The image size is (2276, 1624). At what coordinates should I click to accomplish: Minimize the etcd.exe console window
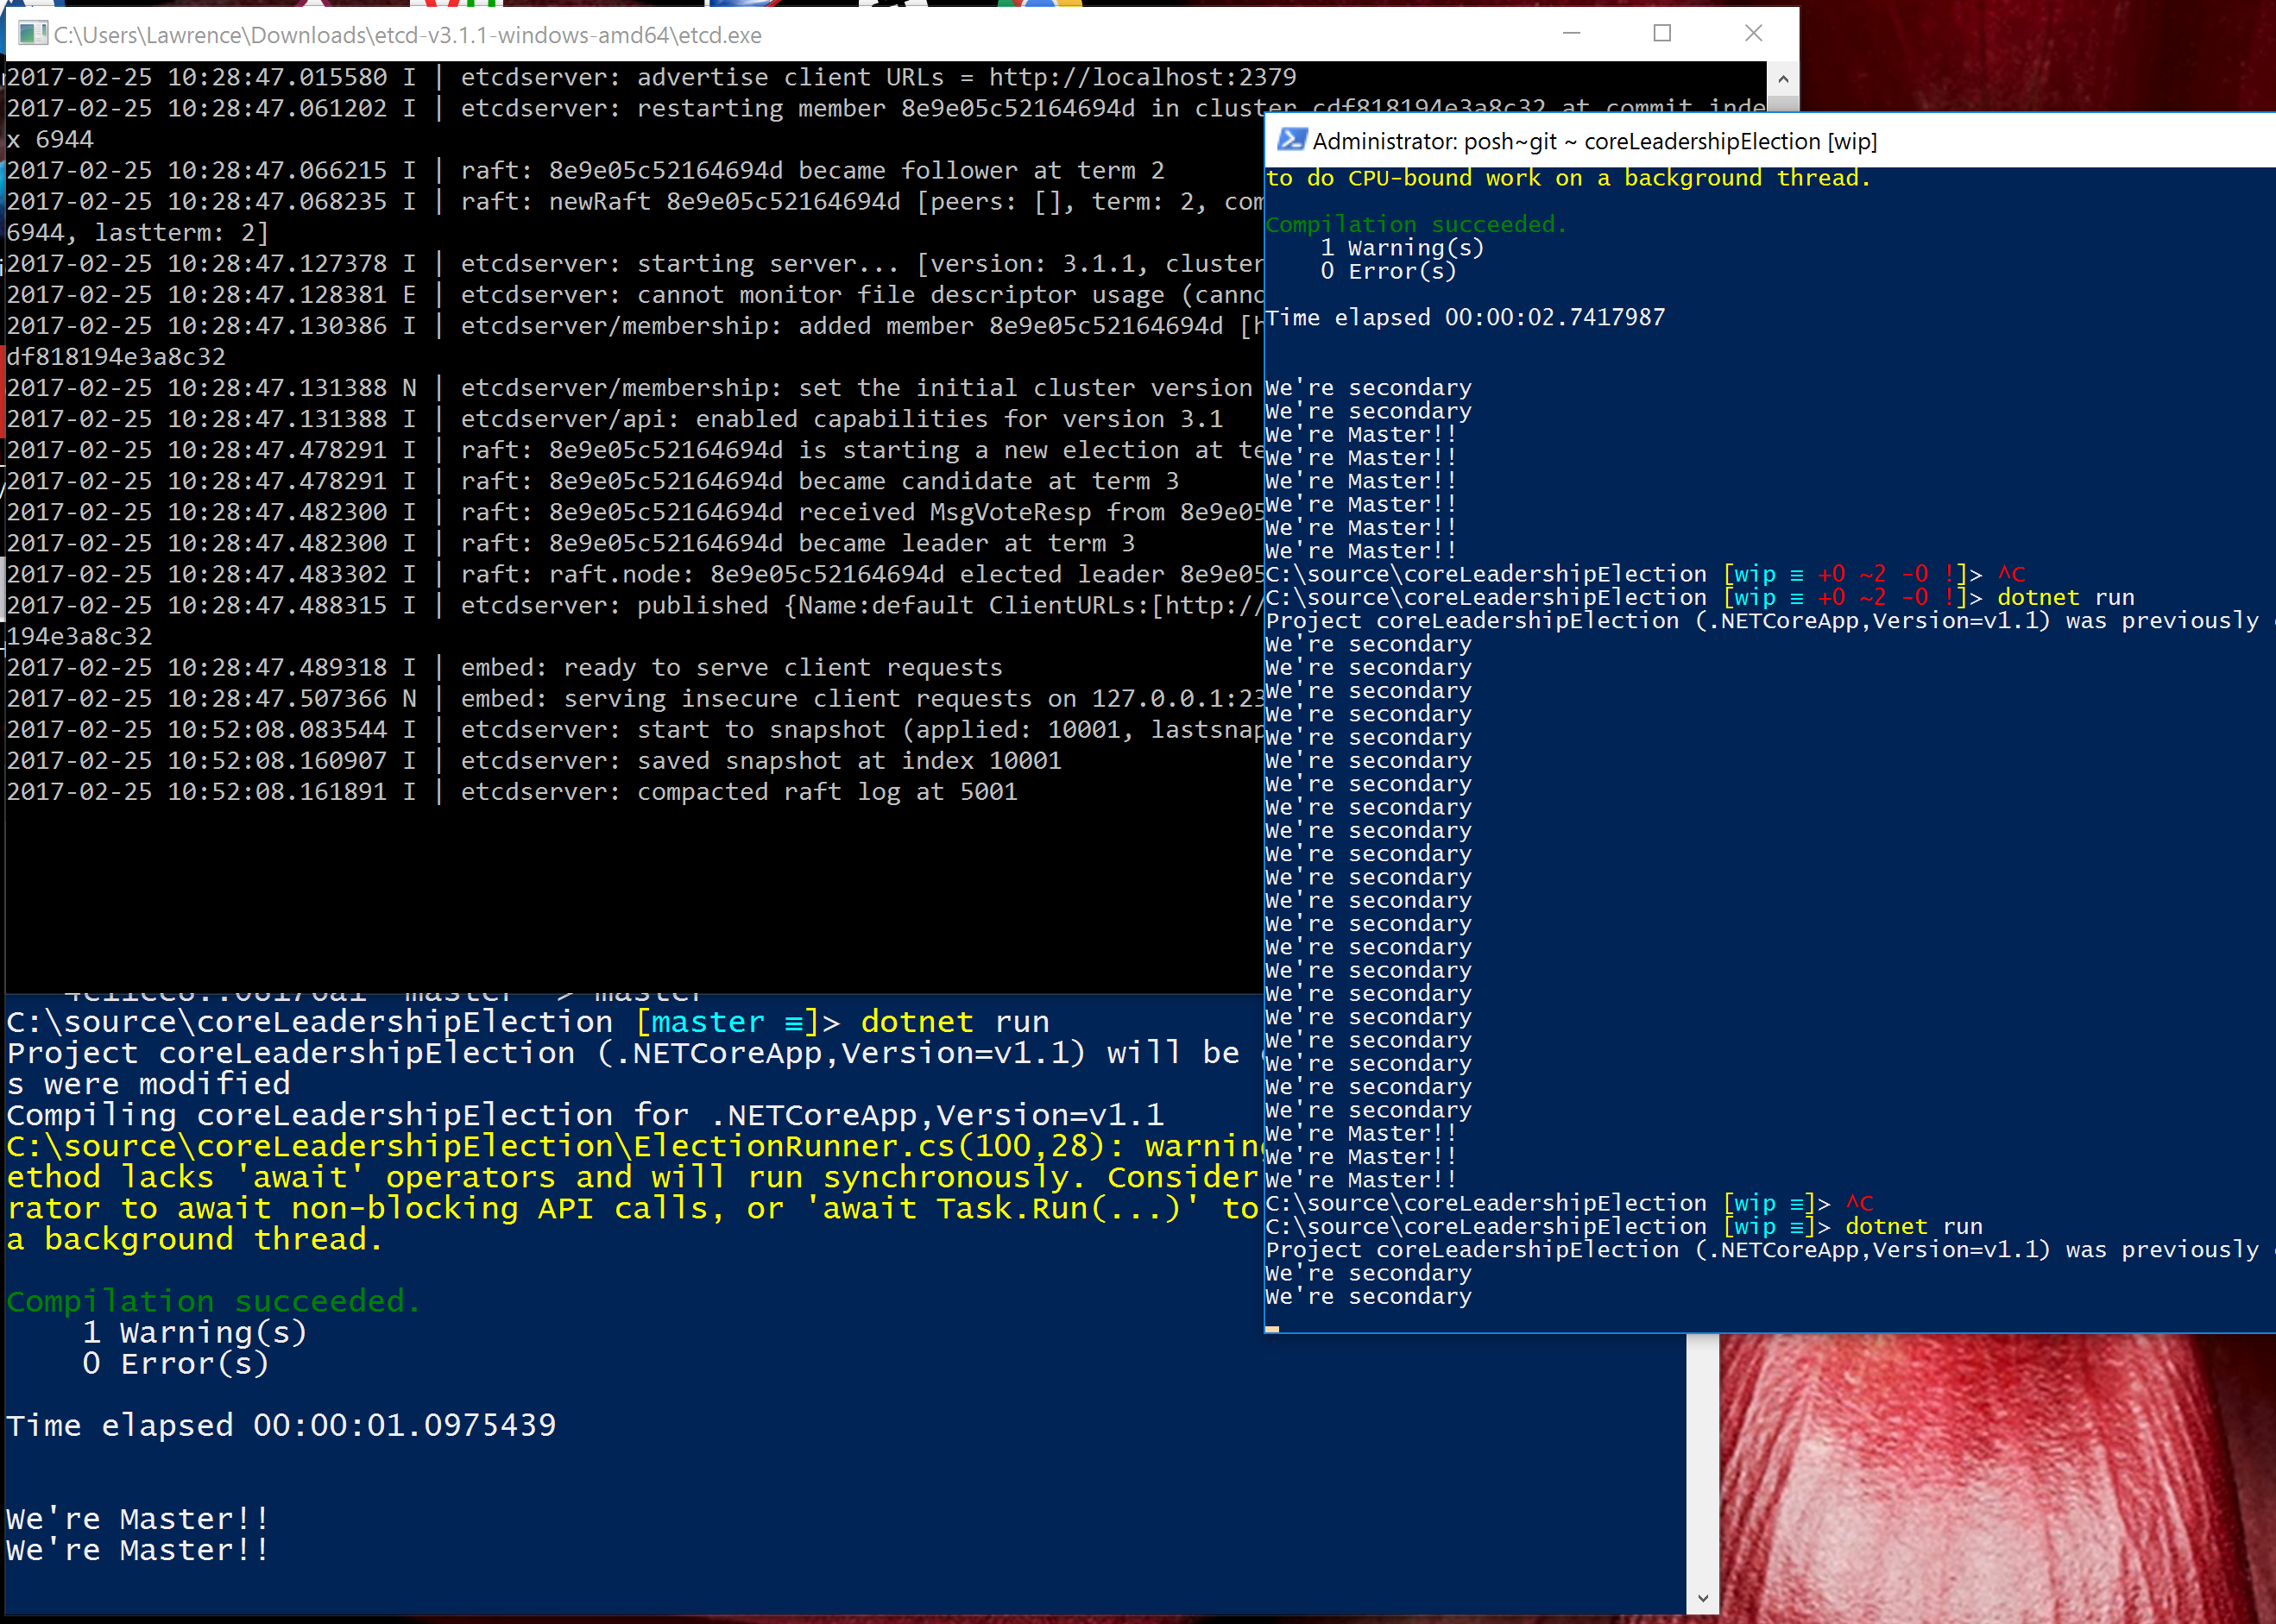1571,34
